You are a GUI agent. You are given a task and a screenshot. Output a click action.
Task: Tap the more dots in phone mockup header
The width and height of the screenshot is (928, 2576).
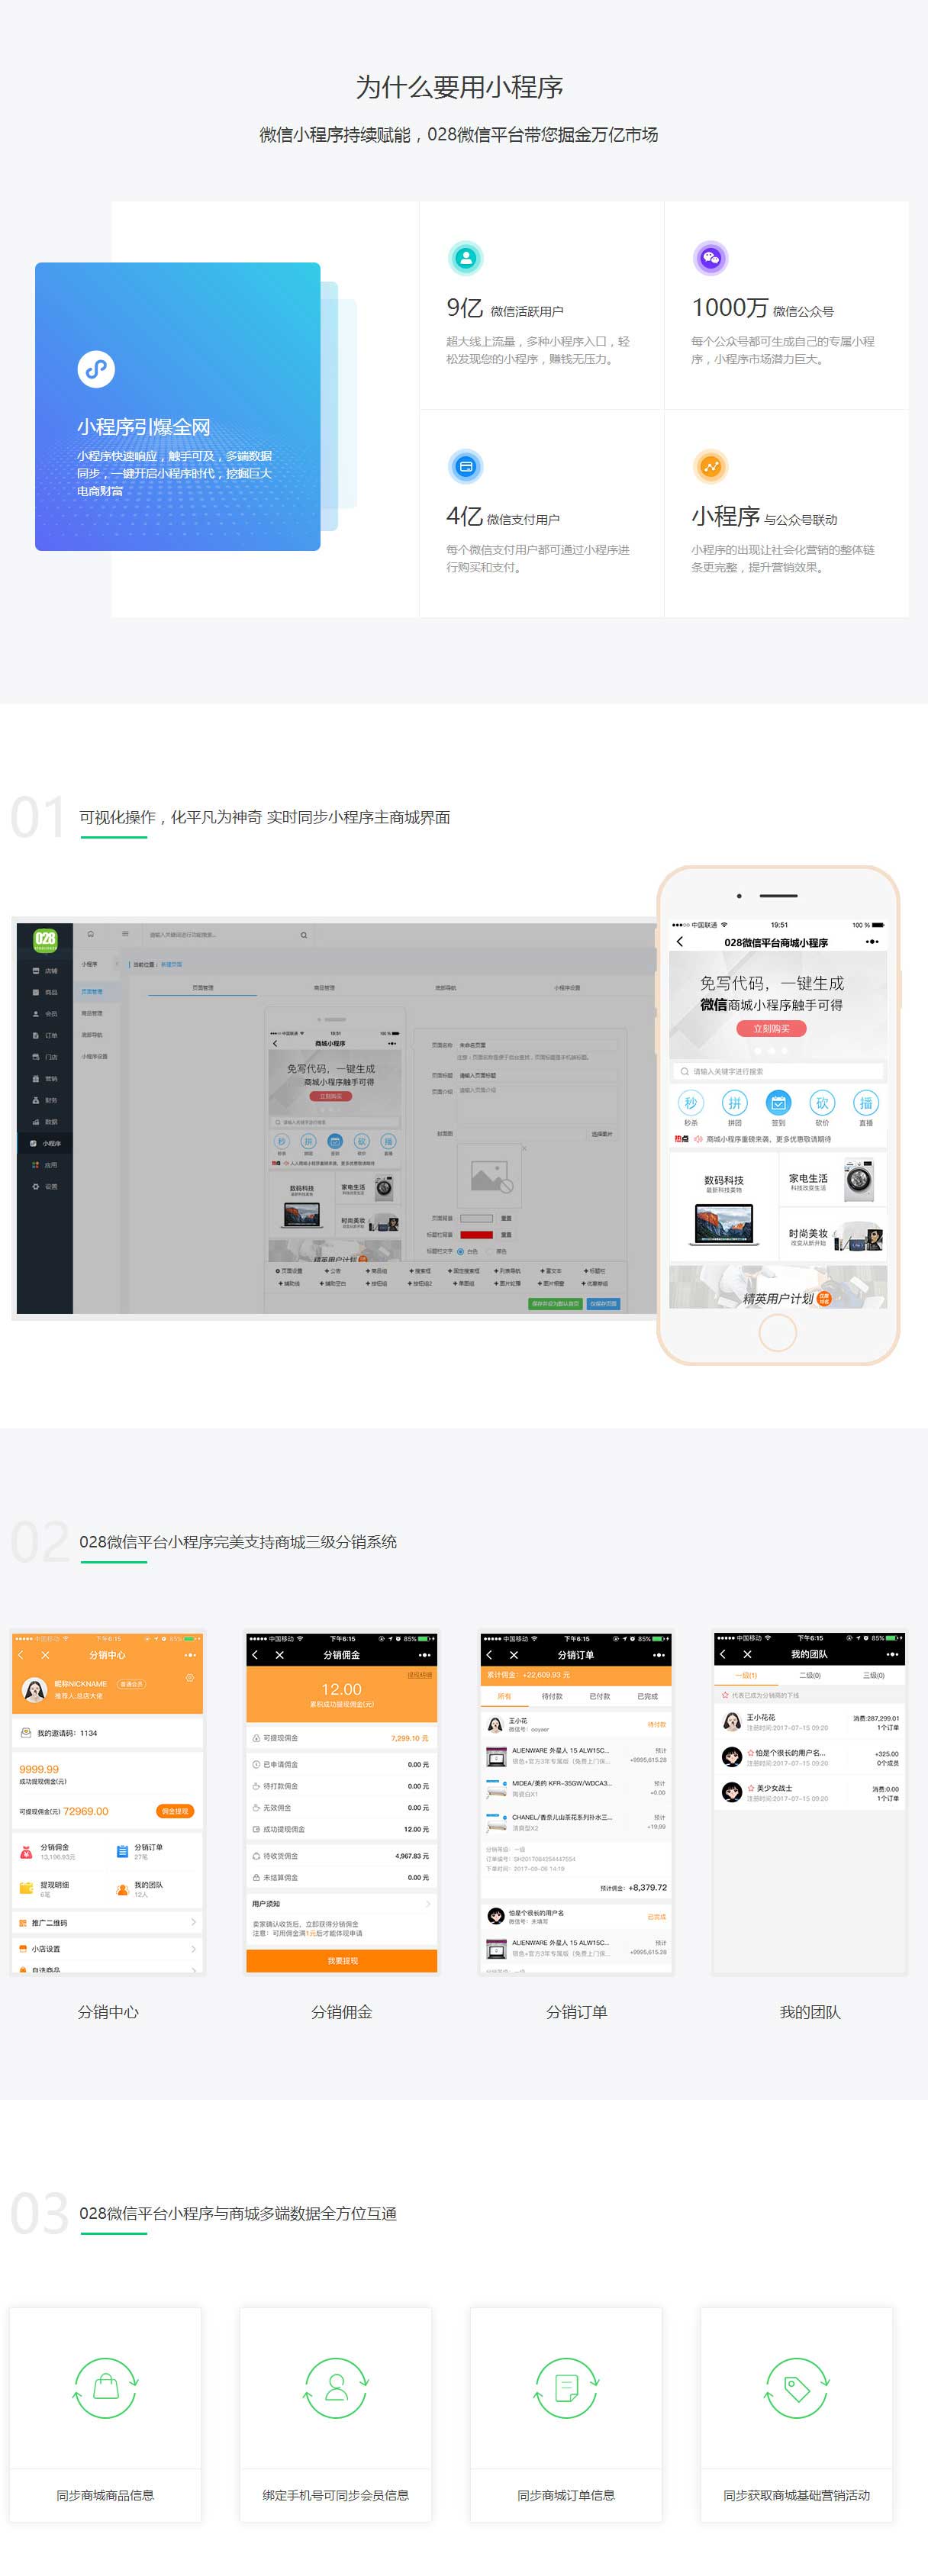(x=873, y=942)
